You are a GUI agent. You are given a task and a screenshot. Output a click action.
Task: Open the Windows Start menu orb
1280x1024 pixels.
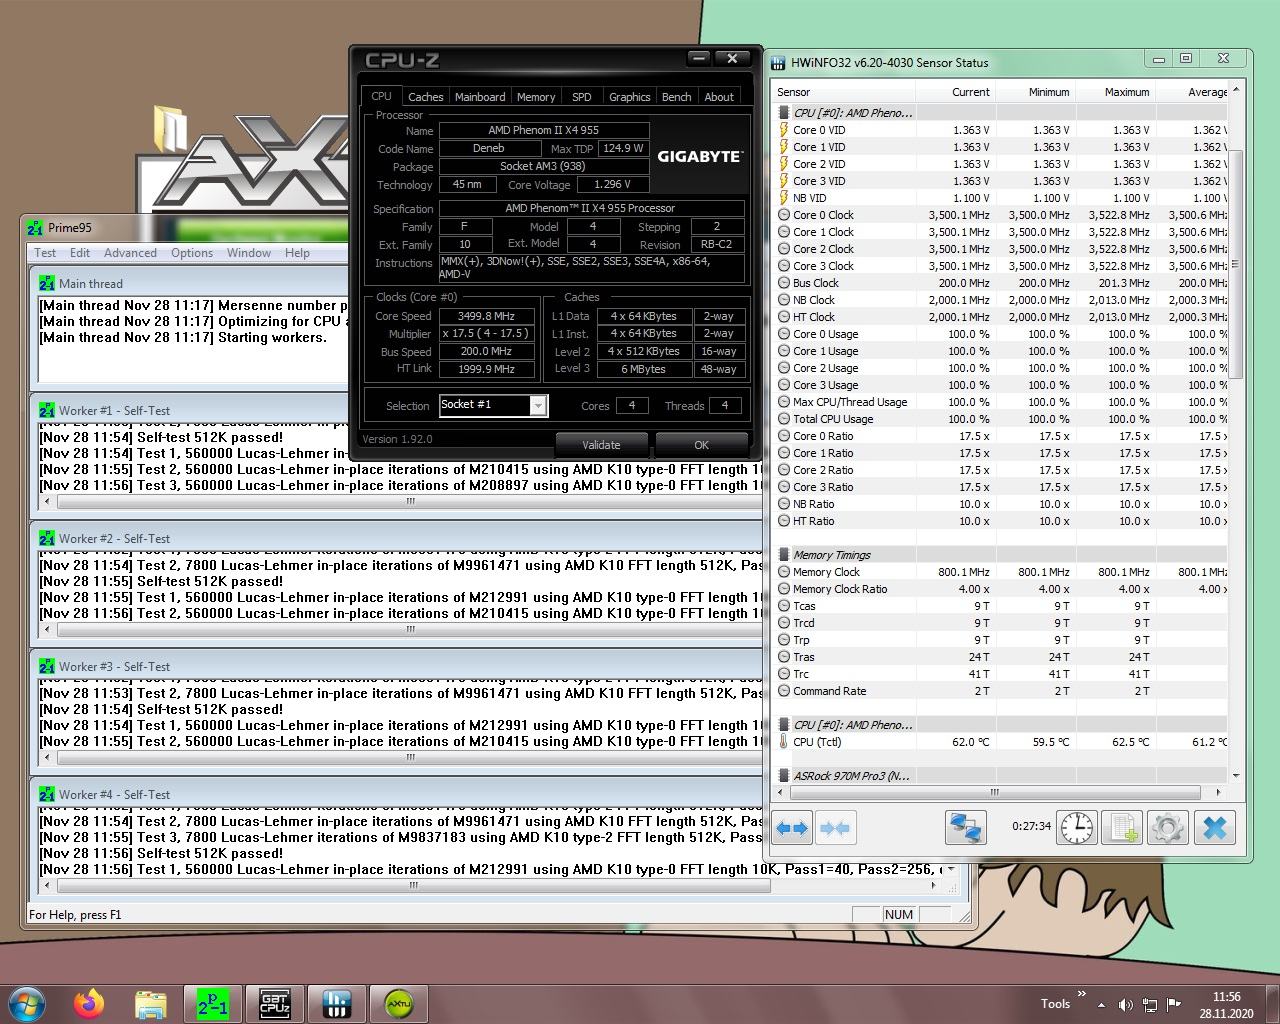tap(27, 1003)
